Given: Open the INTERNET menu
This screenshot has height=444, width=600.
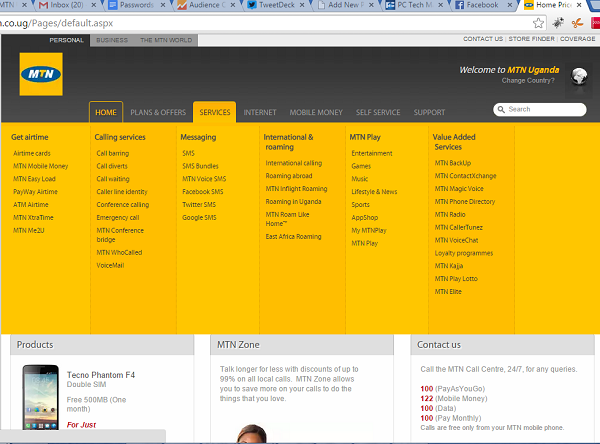Looking at the screenshot, I should (x=260, y=112).
